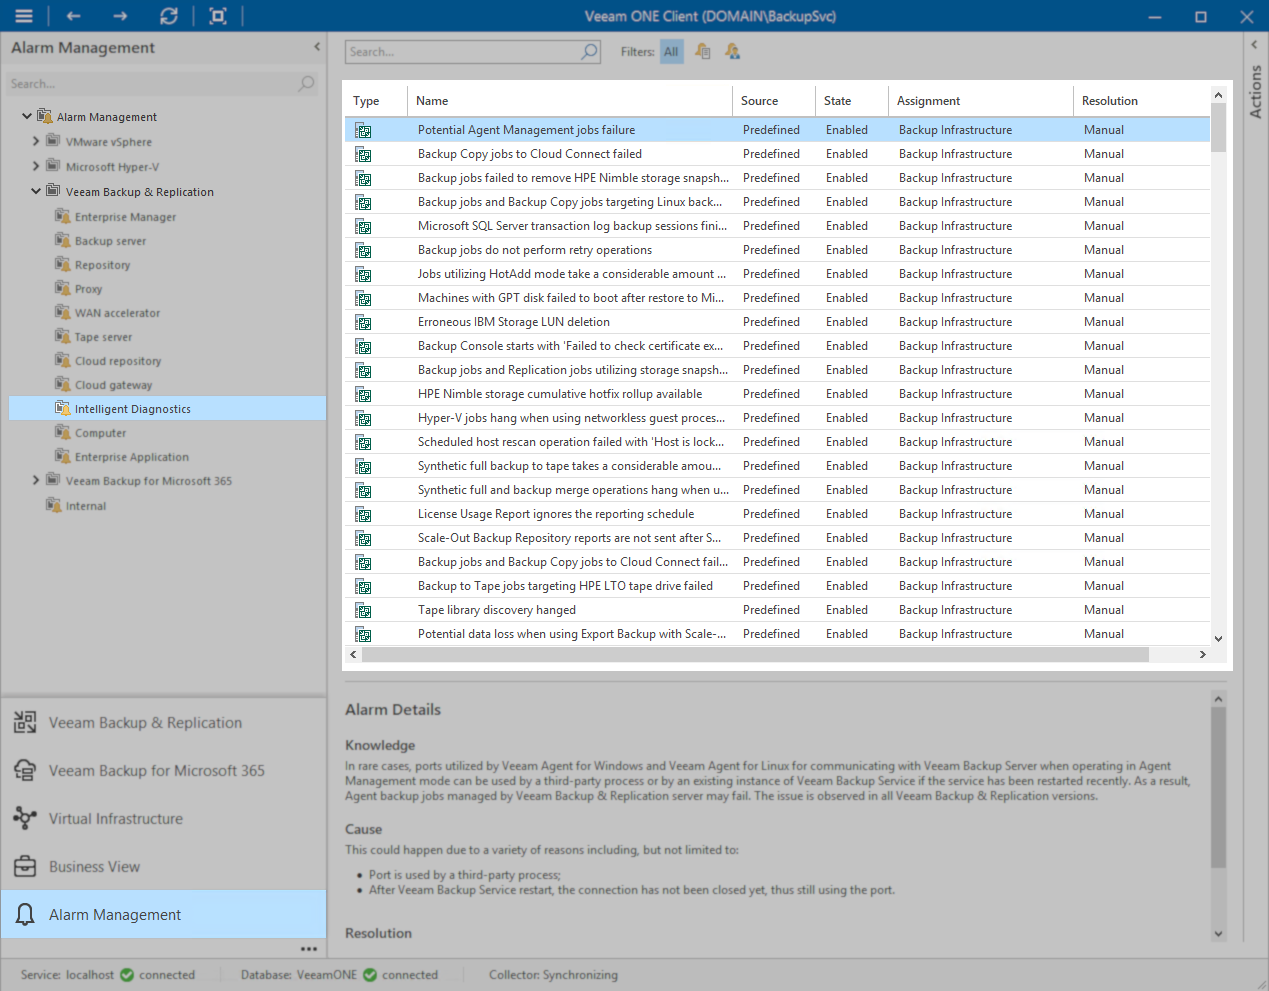Select Enterprise Manager in the tree
Viewport: 1269px width, 991px height.
[x=125, y=217]
